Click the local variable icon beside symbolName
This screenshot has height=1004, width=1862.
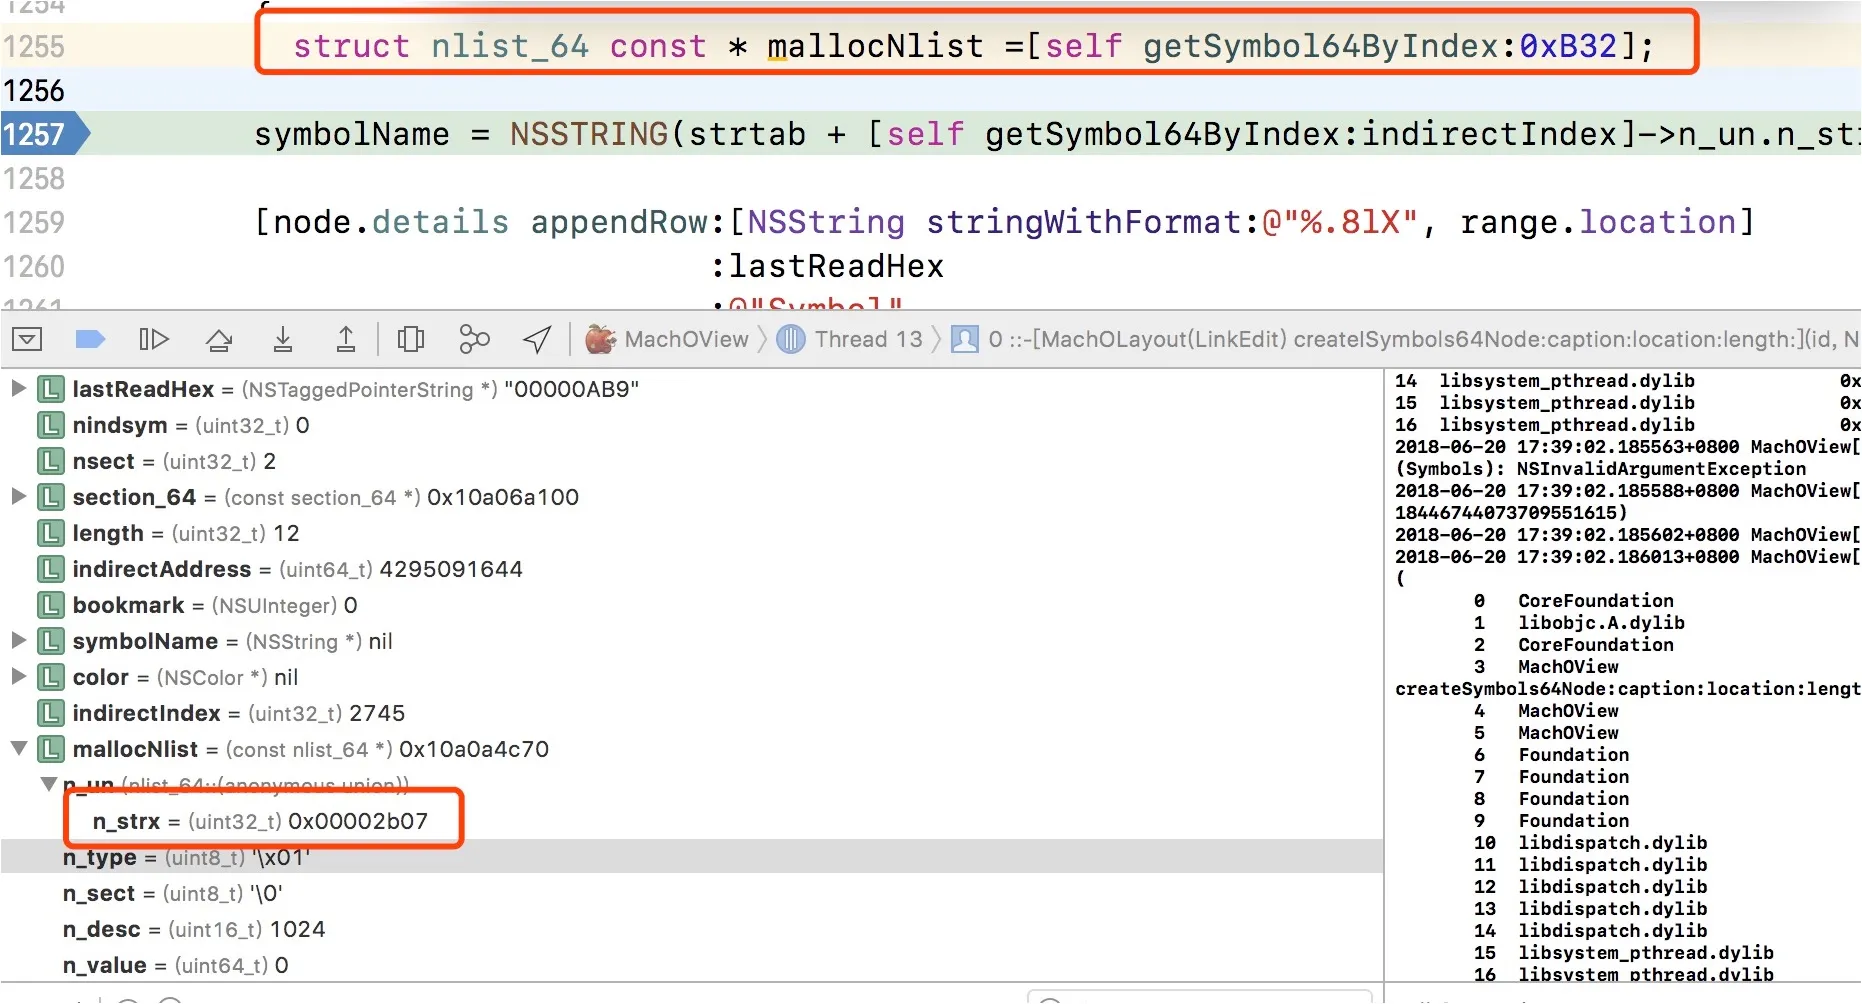click(x=51, y=641)
